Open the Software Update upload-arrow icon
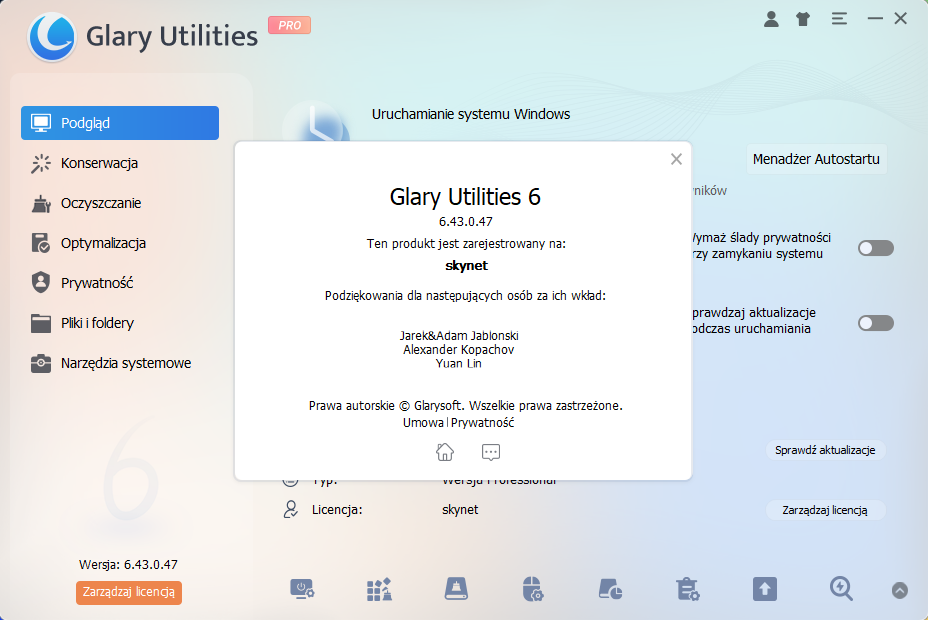 pyautogui.click(x=765, y=589)
